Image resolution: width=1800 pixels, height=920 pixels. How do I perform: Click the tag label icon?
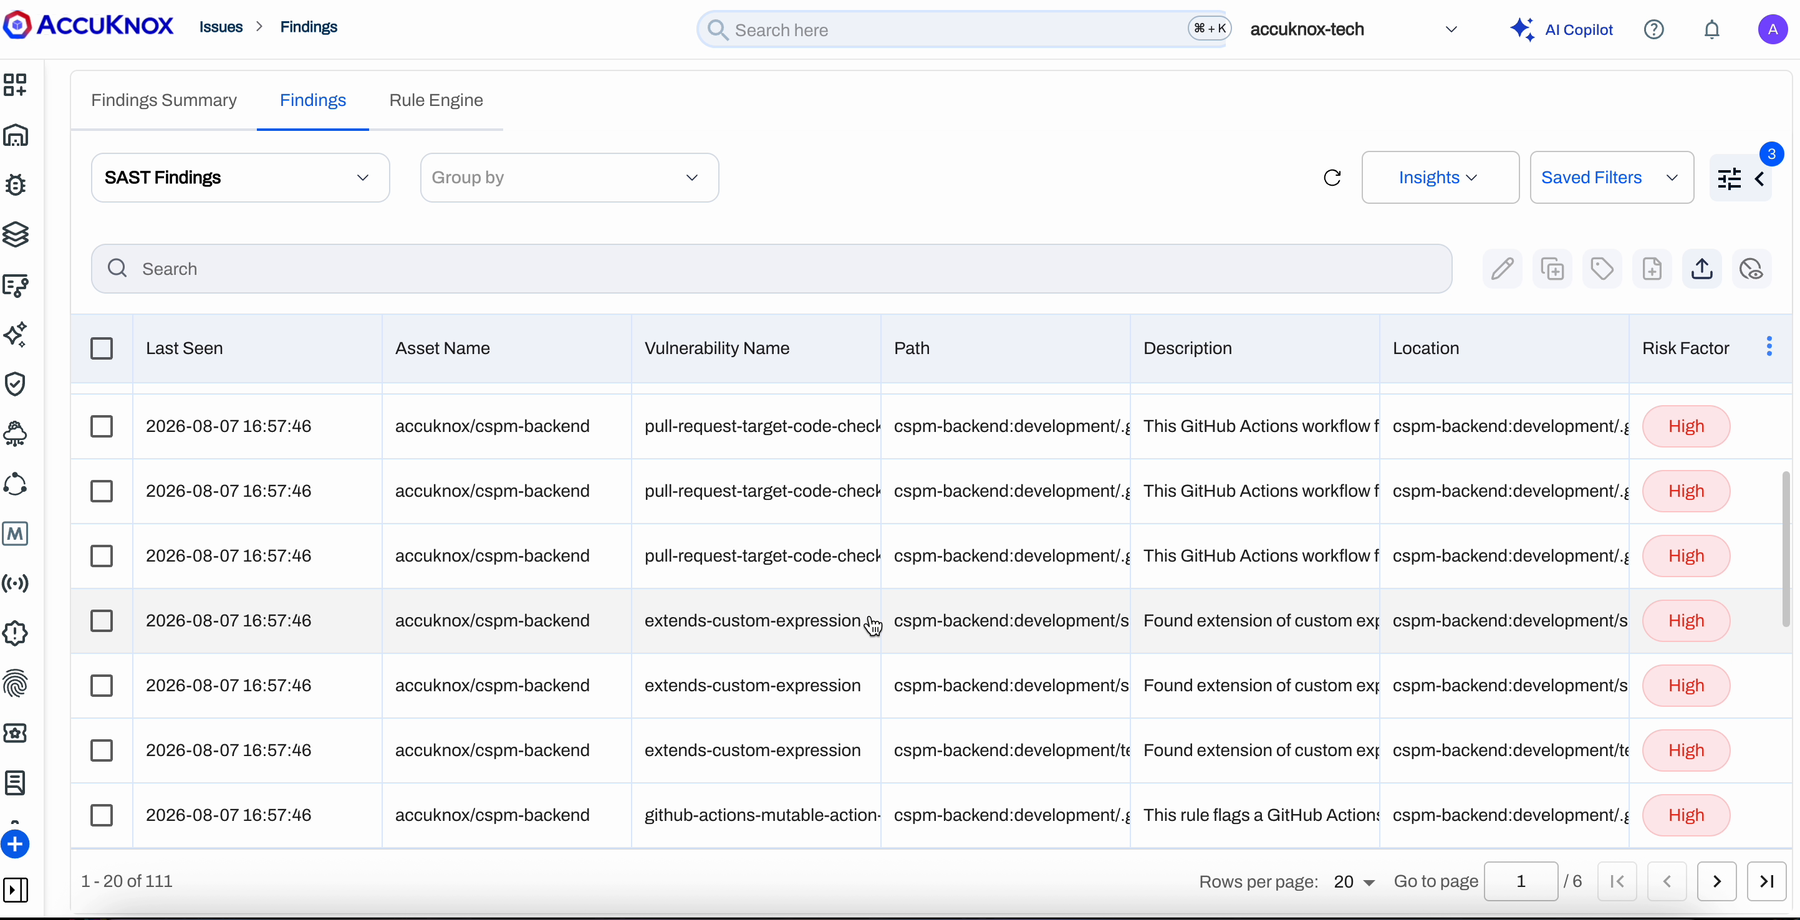tap(1602, 269)
